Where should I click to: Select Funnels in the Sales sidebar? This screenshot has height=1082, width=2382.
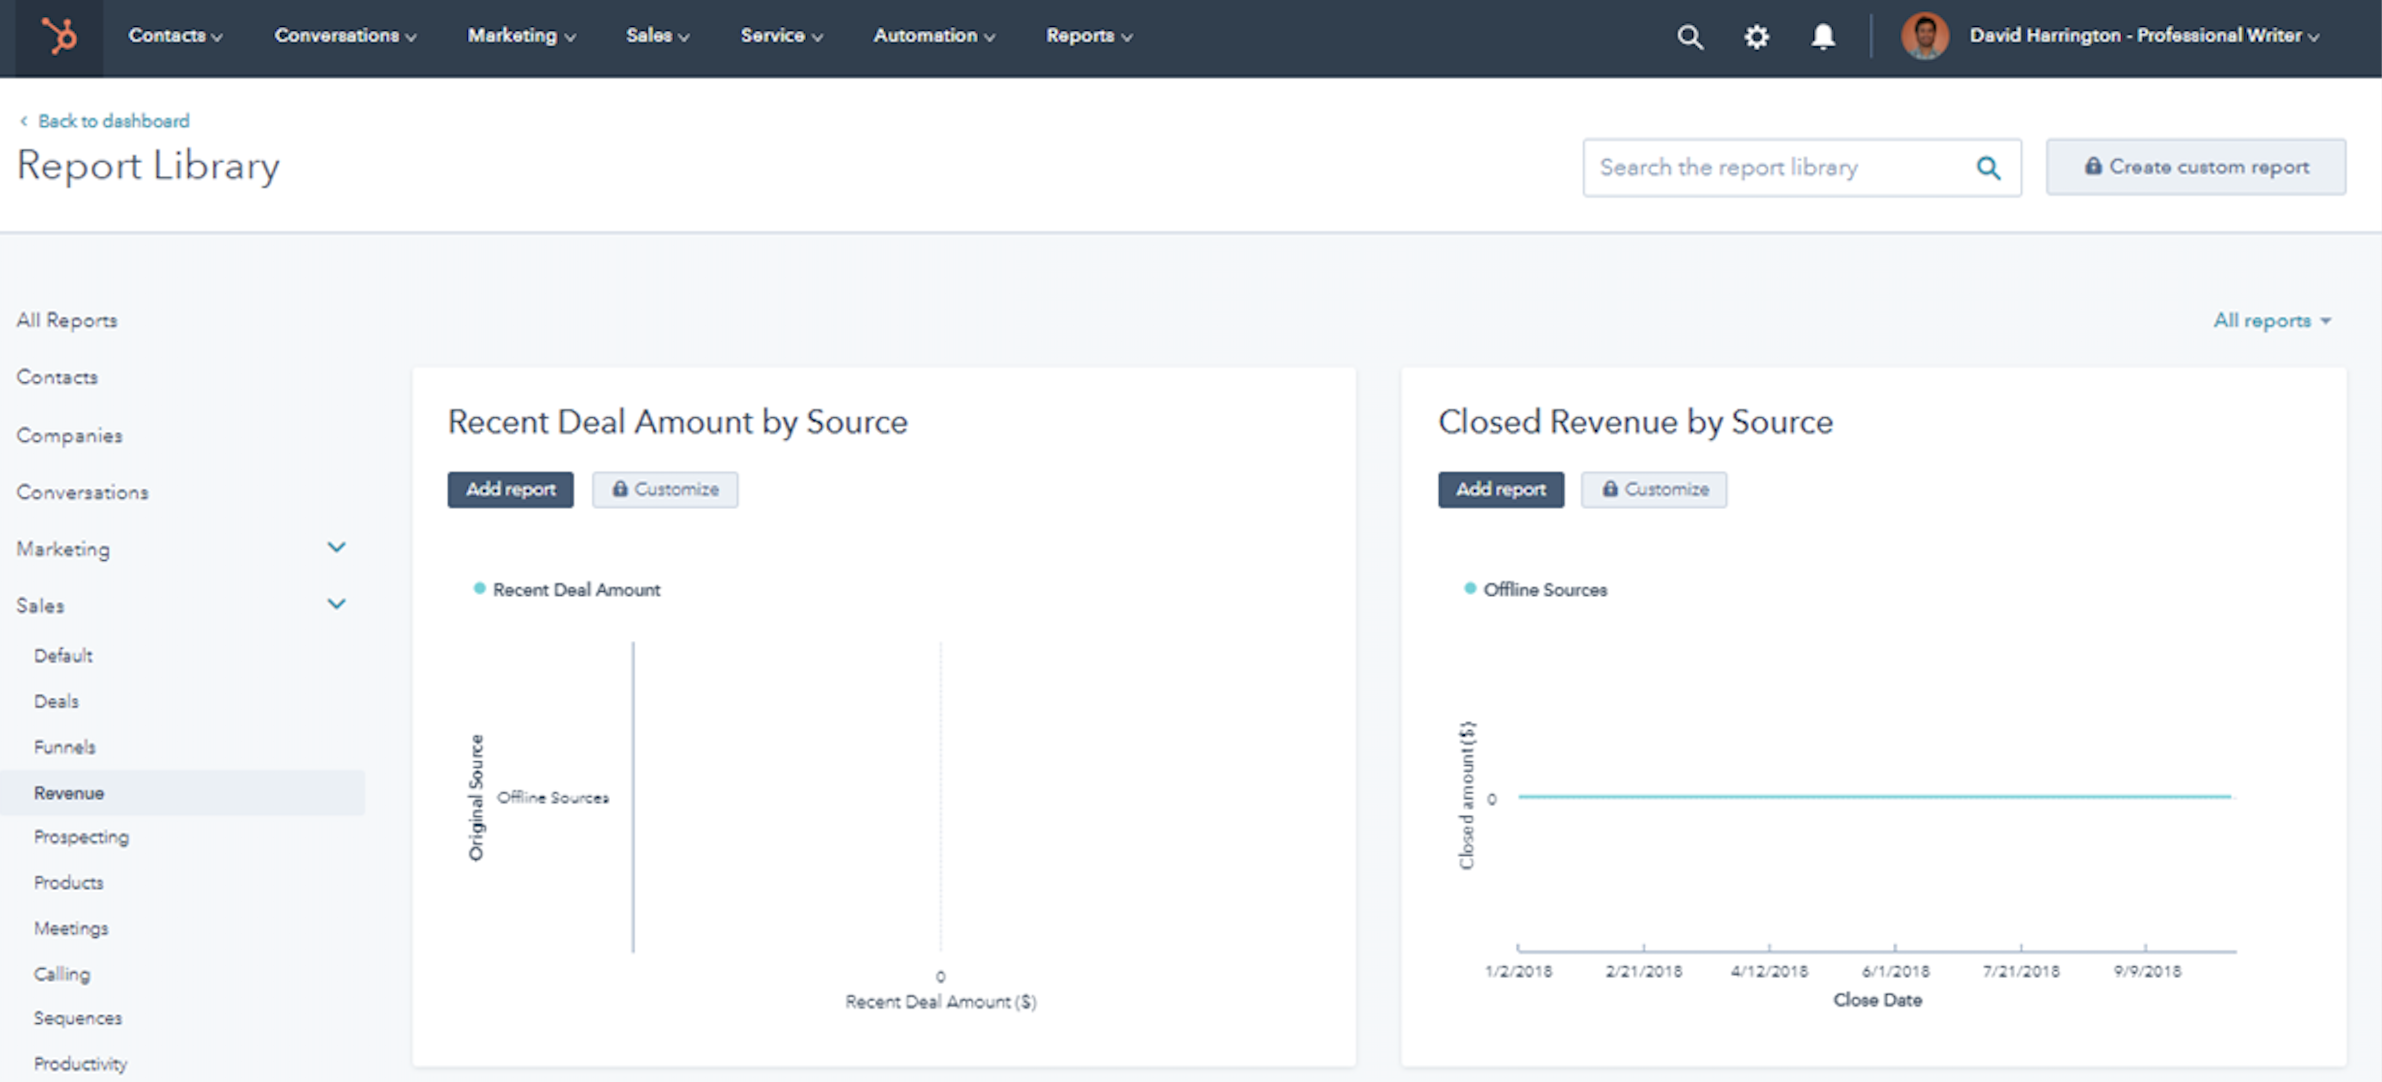tap(65, 747)
